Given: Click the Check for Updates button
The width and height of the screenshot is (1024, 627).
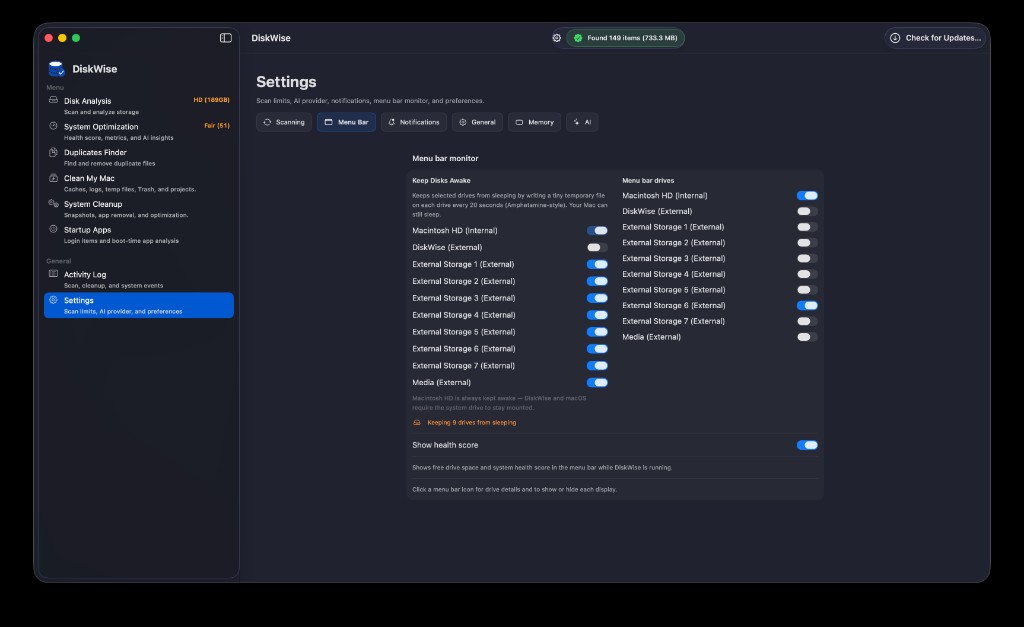Looking at the screenshot, I should 935,38.
